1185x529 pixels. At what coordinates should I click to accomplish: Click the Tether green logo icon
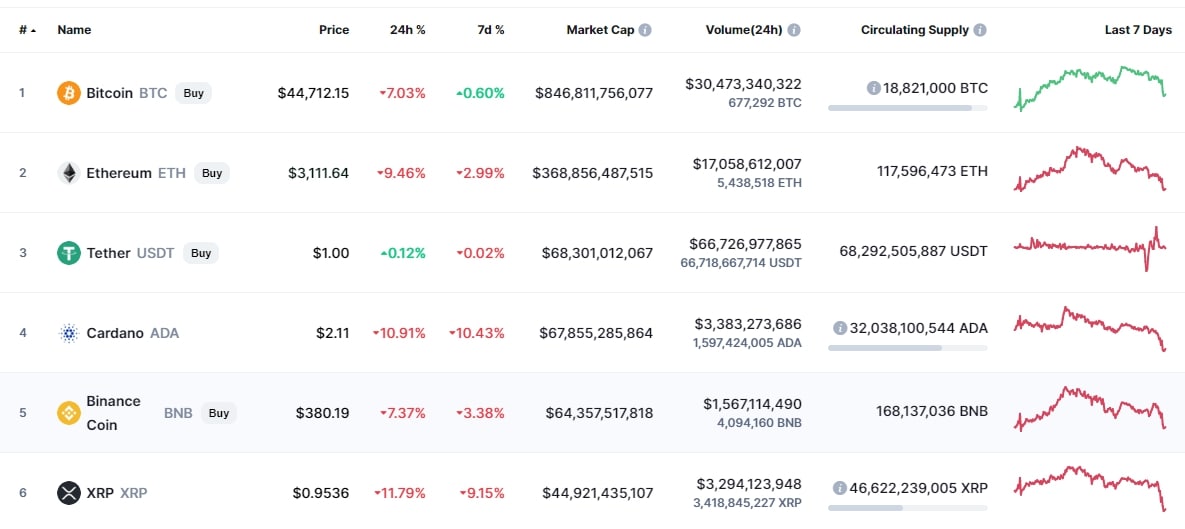click(69, 253)
